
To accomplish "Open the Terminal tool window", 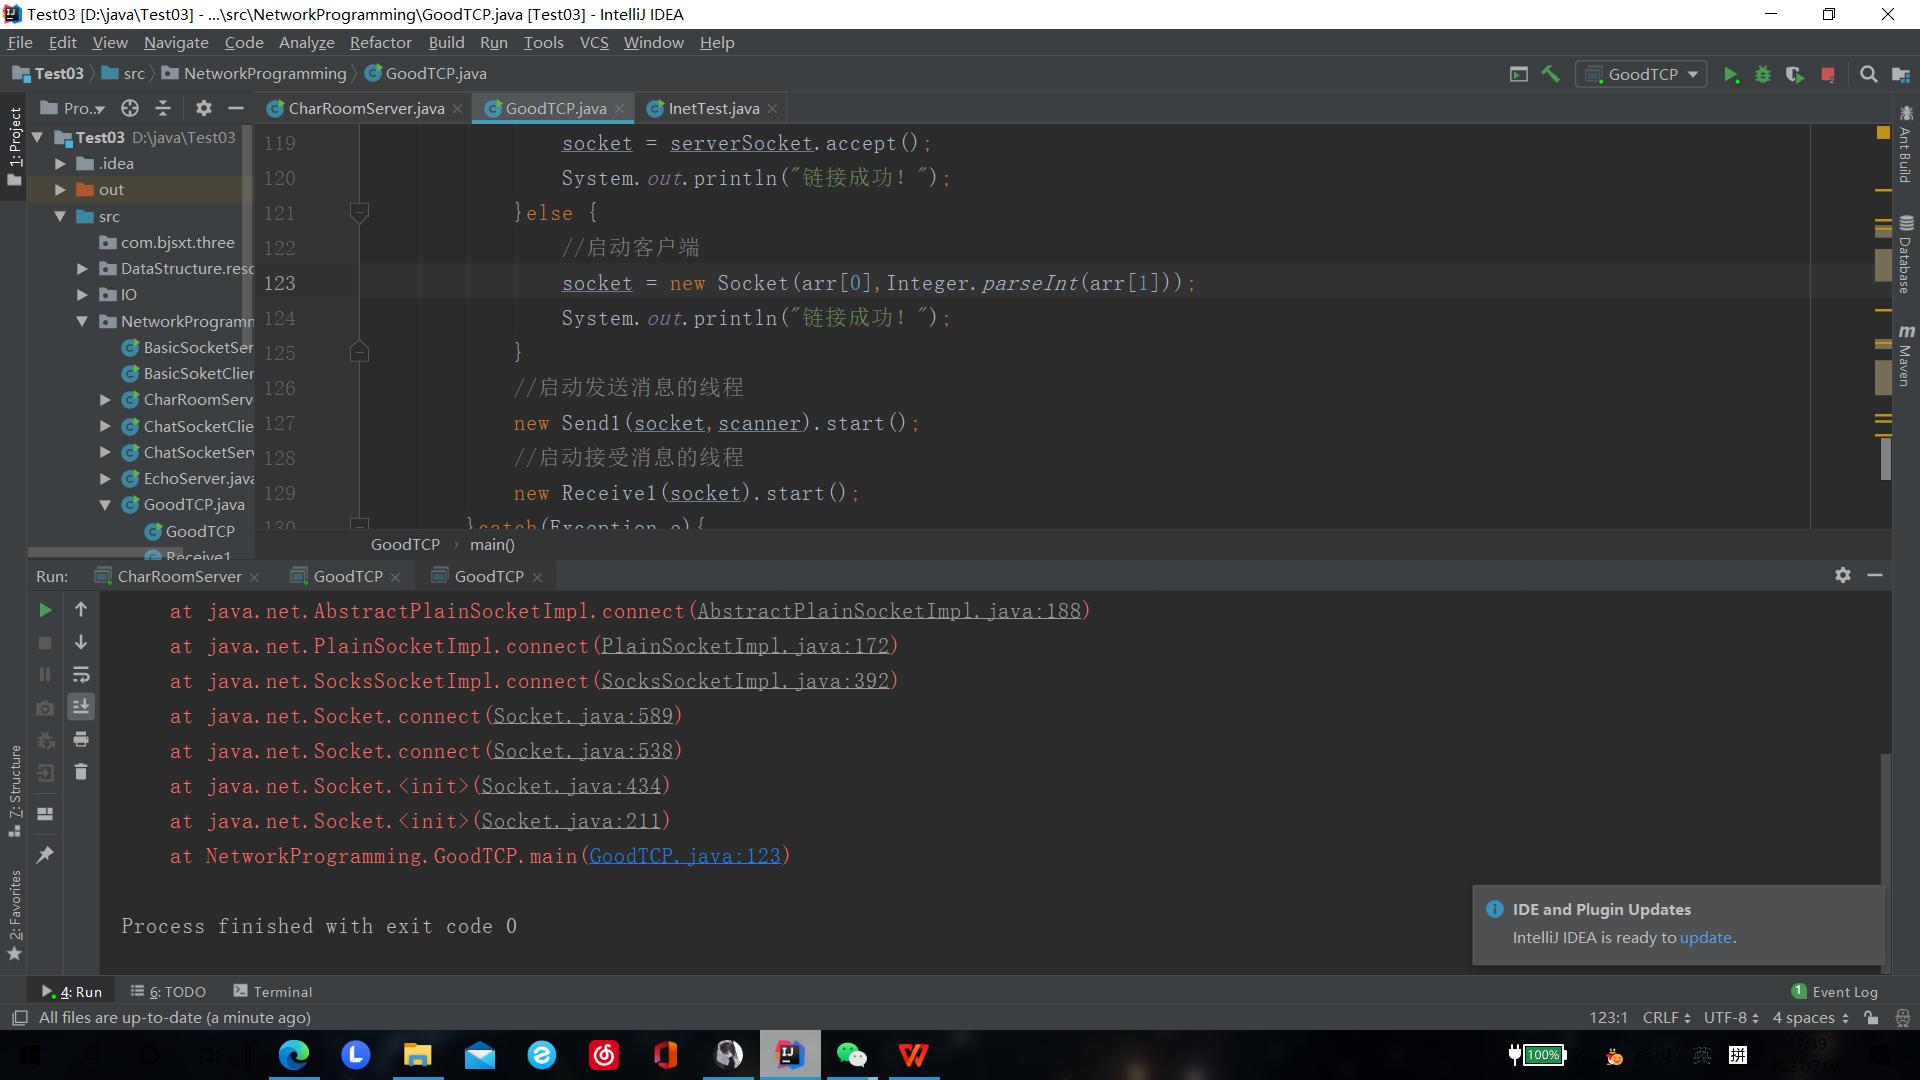I will coord(273,992).
